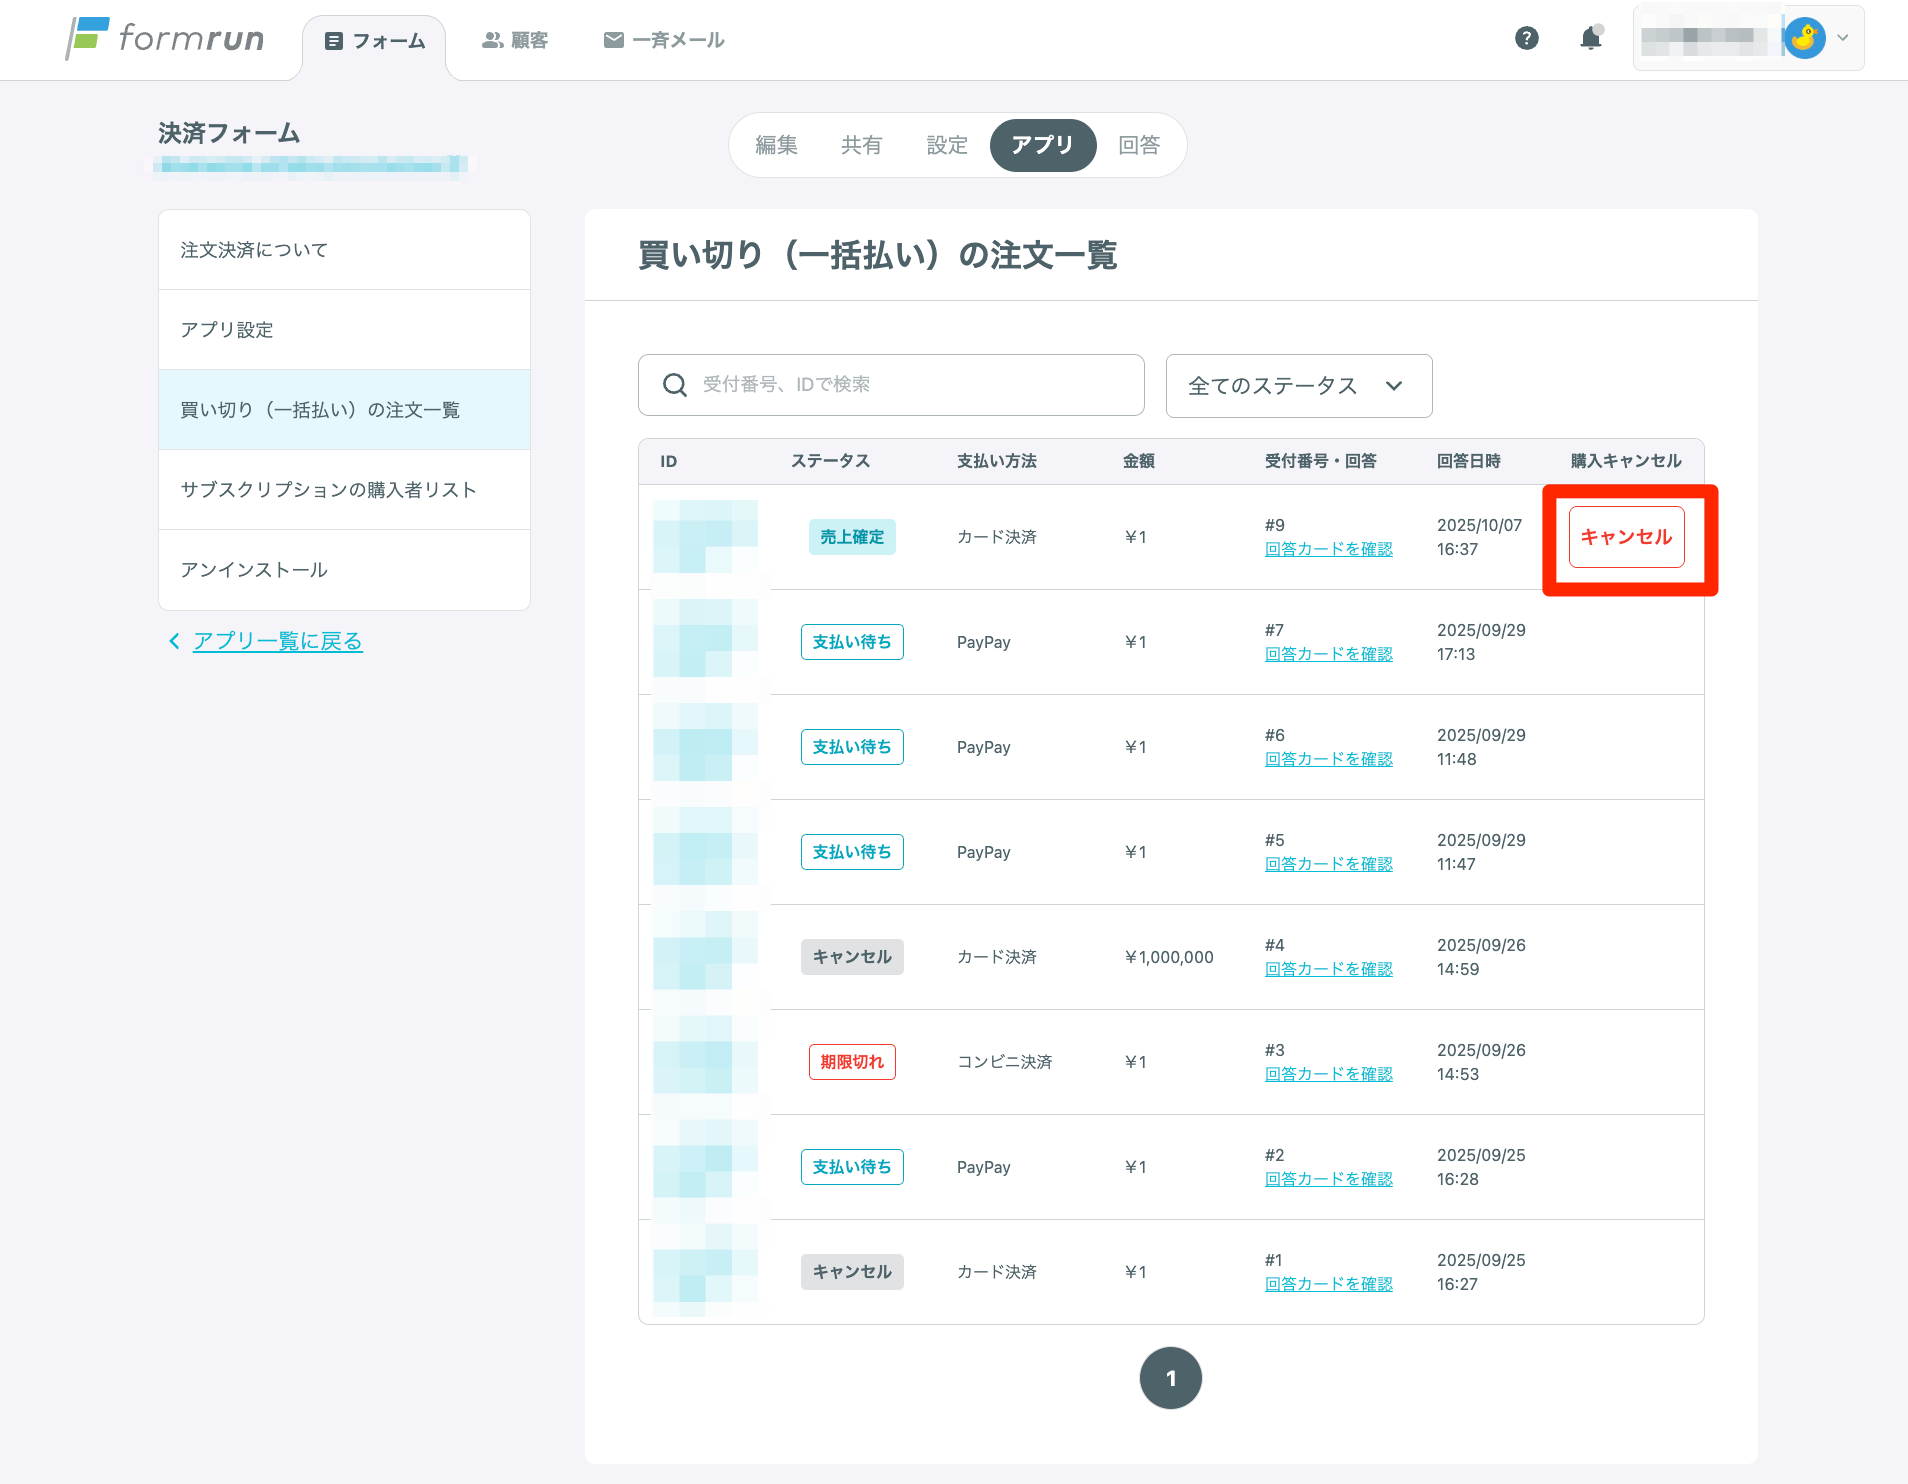
Task: Open the 設定 tab
Action: tap(947, 145)
